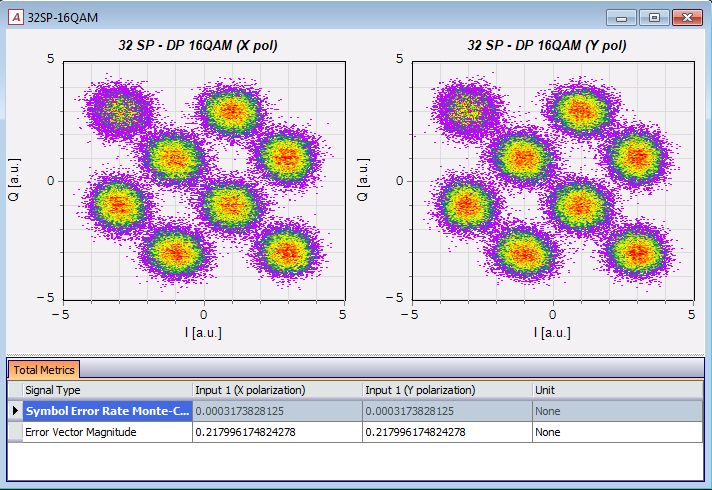
Task: Select the X polarization Symbol Error Rate value
Action: (x=276, y=411)
